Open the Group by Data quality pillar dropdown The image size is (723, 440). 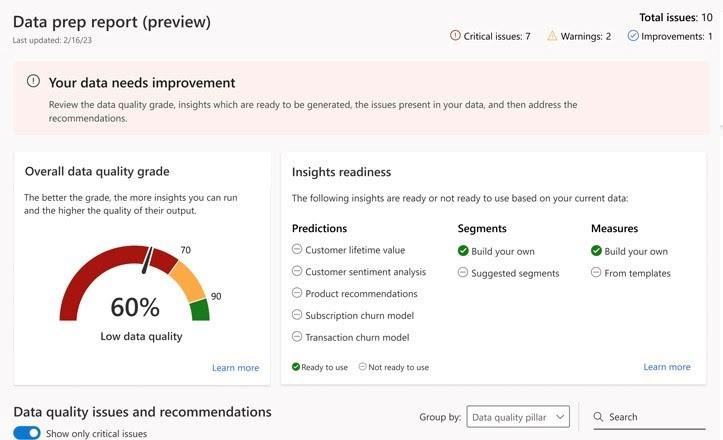[x=518, y=417]
